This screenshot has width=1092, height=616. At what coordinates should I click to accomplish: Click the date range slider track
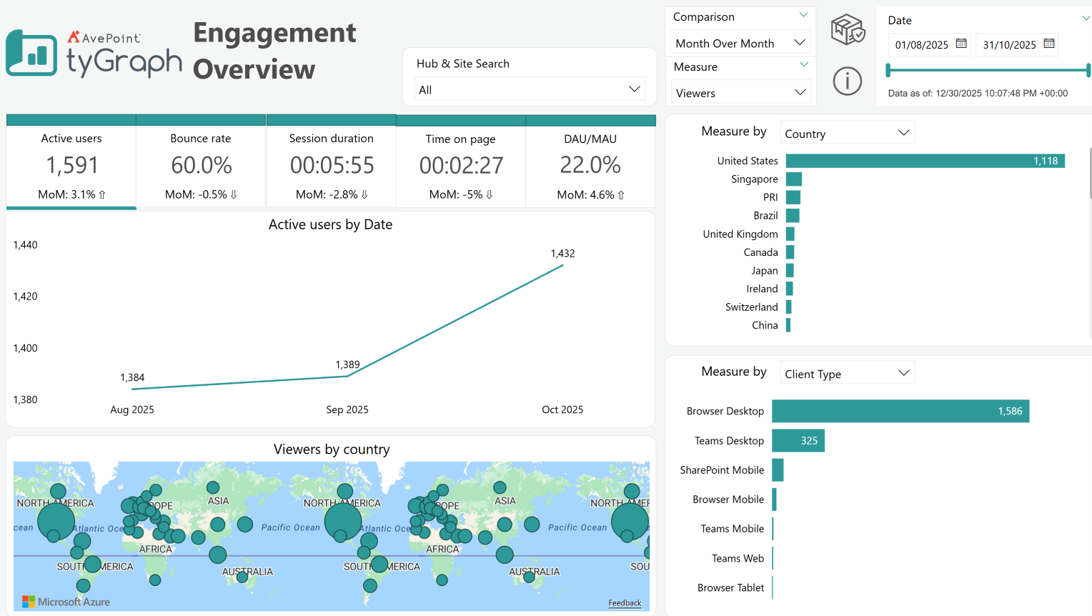pyautogui.click(x=988, y=70)
